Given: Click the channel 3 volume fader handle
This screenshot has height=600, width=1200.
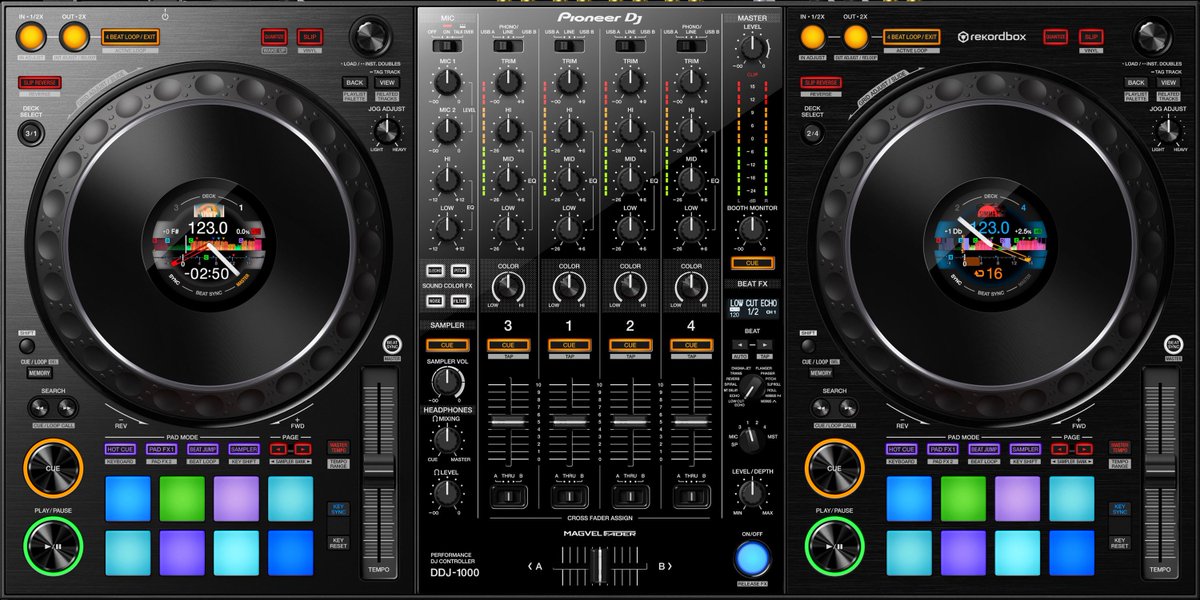Looking at the screenshot, I should point(509,424).
